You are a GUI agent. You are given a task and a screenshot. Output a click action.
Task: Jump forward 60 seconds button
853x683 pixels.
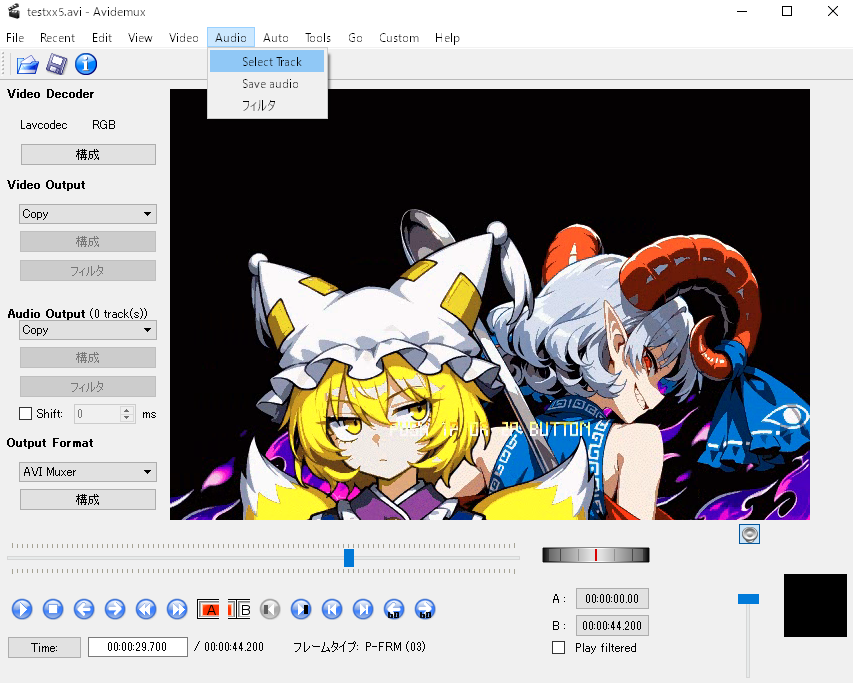425,609
